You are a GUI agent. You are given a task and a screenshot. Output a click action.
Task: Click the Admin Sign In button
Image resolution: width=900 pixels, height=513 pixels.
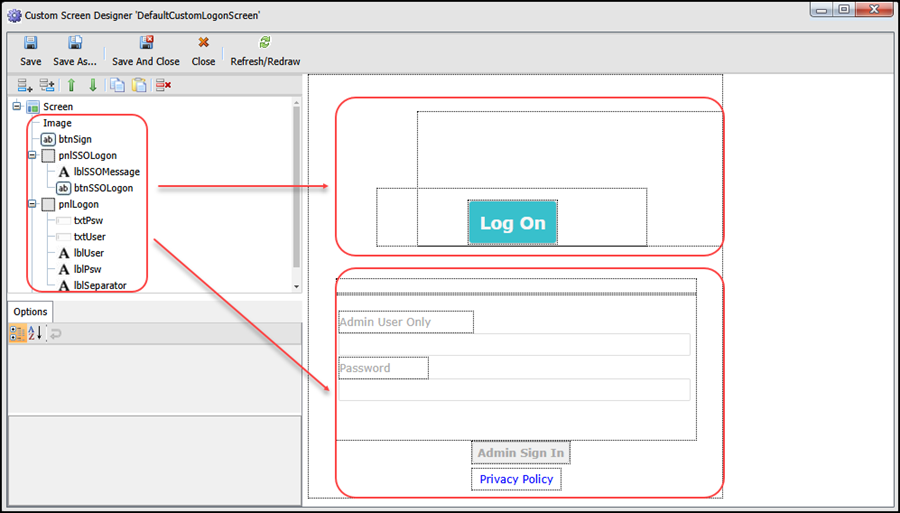pos(520,453)
